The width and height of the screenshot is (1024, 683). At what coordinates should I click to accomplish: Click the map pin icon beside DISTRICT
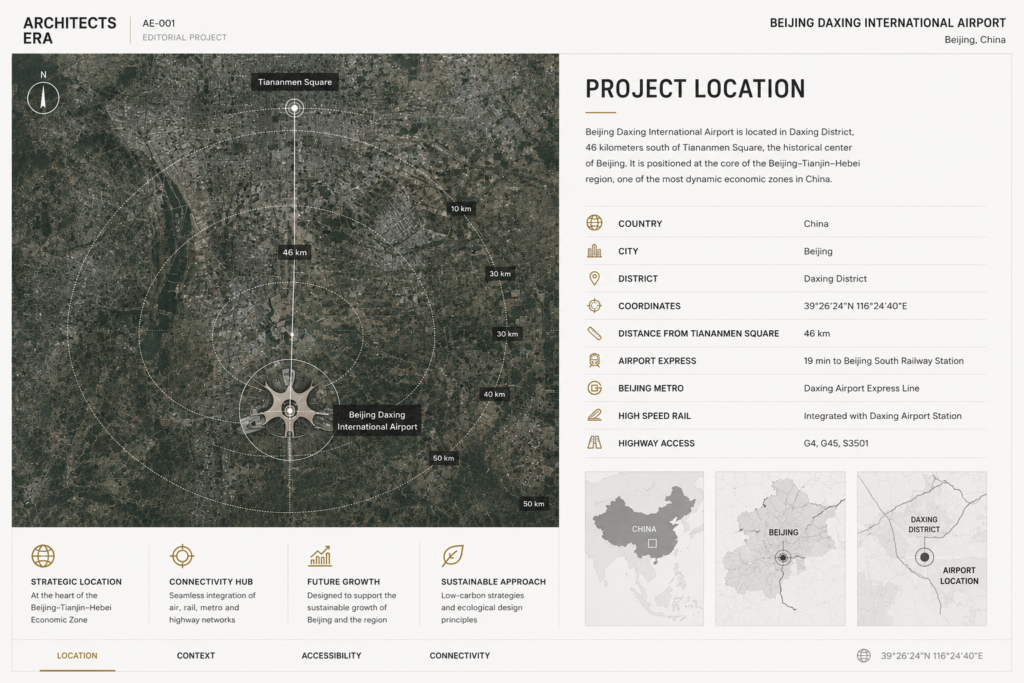594,278
